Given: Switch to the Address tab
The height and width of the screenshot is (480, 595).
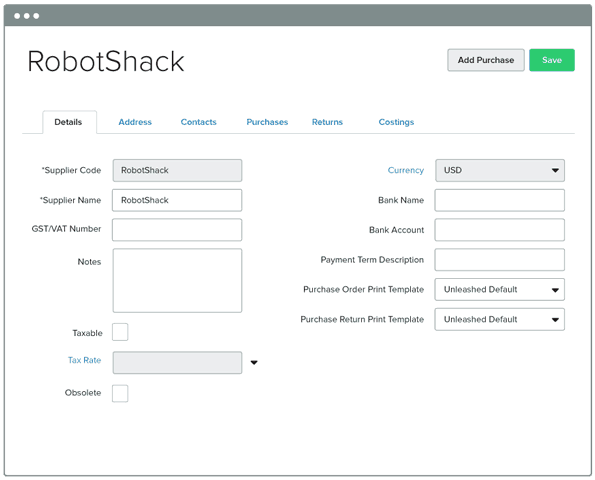Looking at the screenshot, I should (x=135, y=122).
